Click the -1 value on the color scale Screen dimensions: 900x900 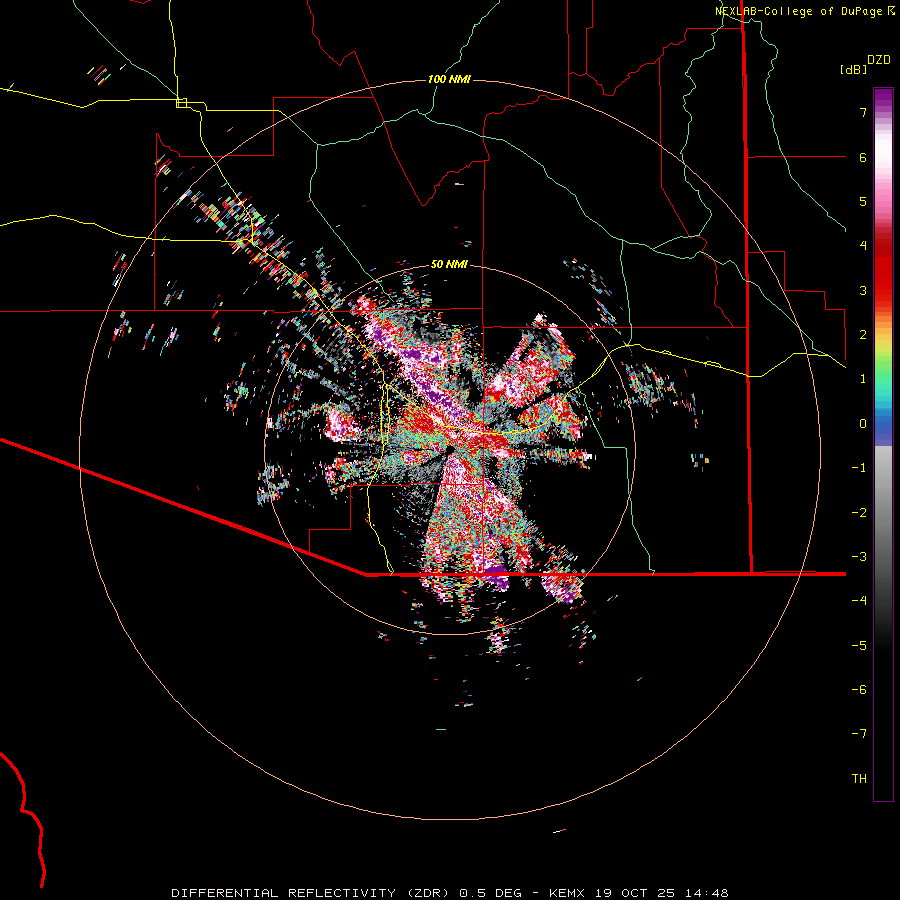(x=859, y=468)
